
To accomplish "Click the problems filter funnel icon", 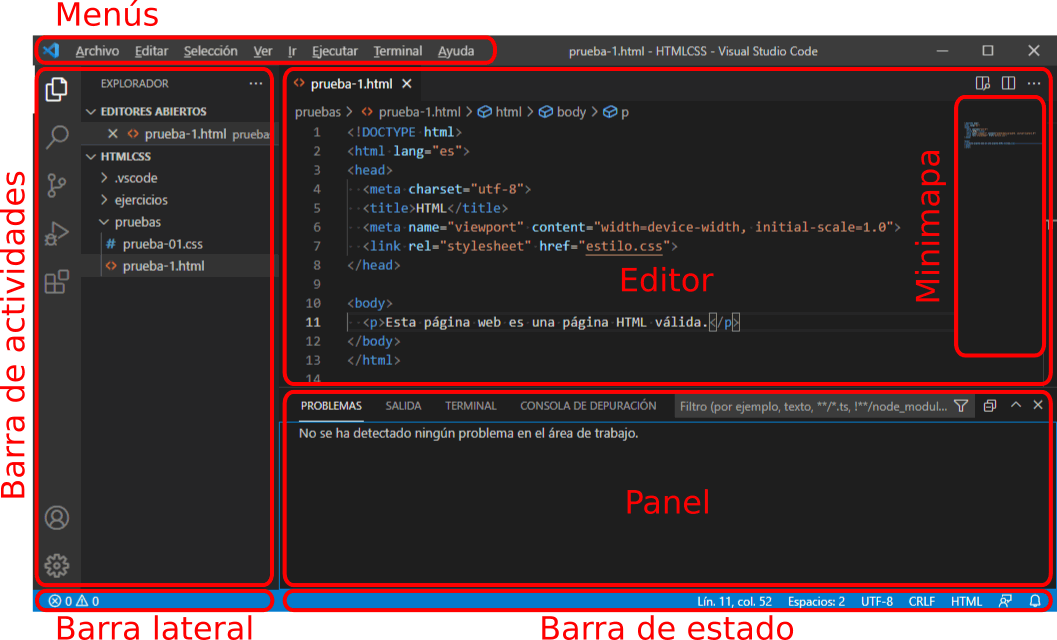I will [x=961, y=405].
